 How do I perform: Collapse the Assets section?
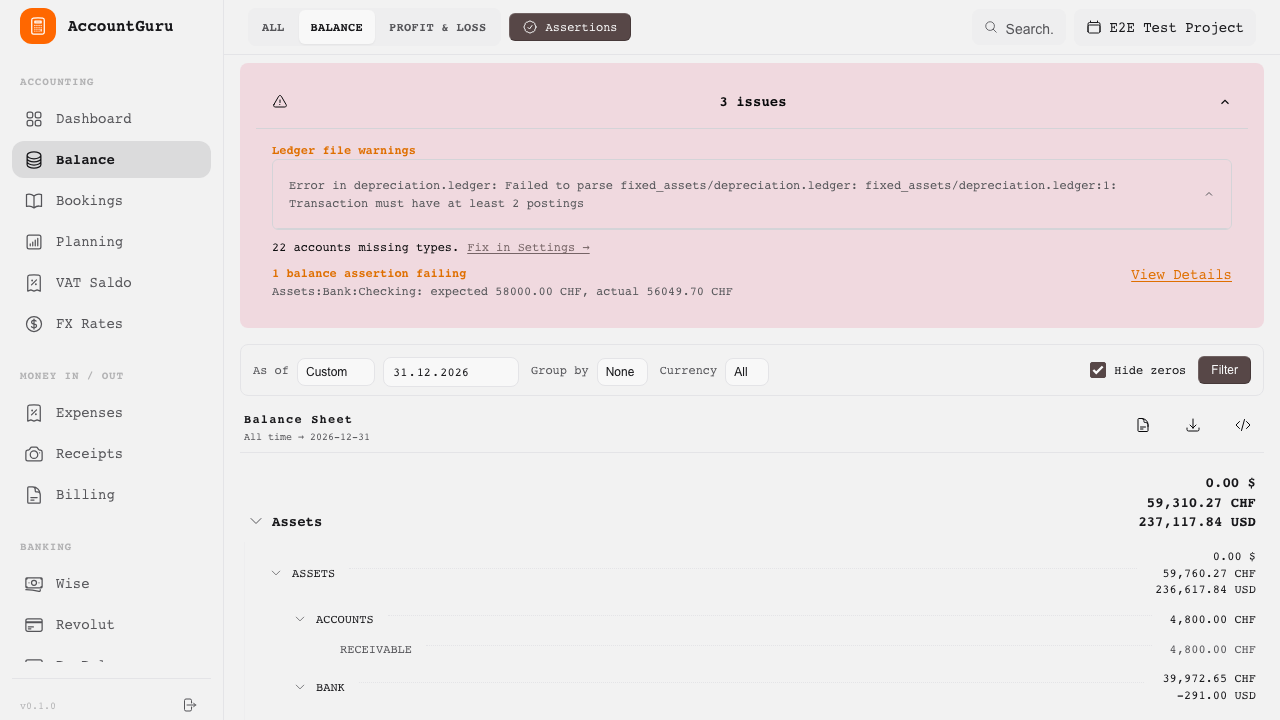click(x=256, y=521)
